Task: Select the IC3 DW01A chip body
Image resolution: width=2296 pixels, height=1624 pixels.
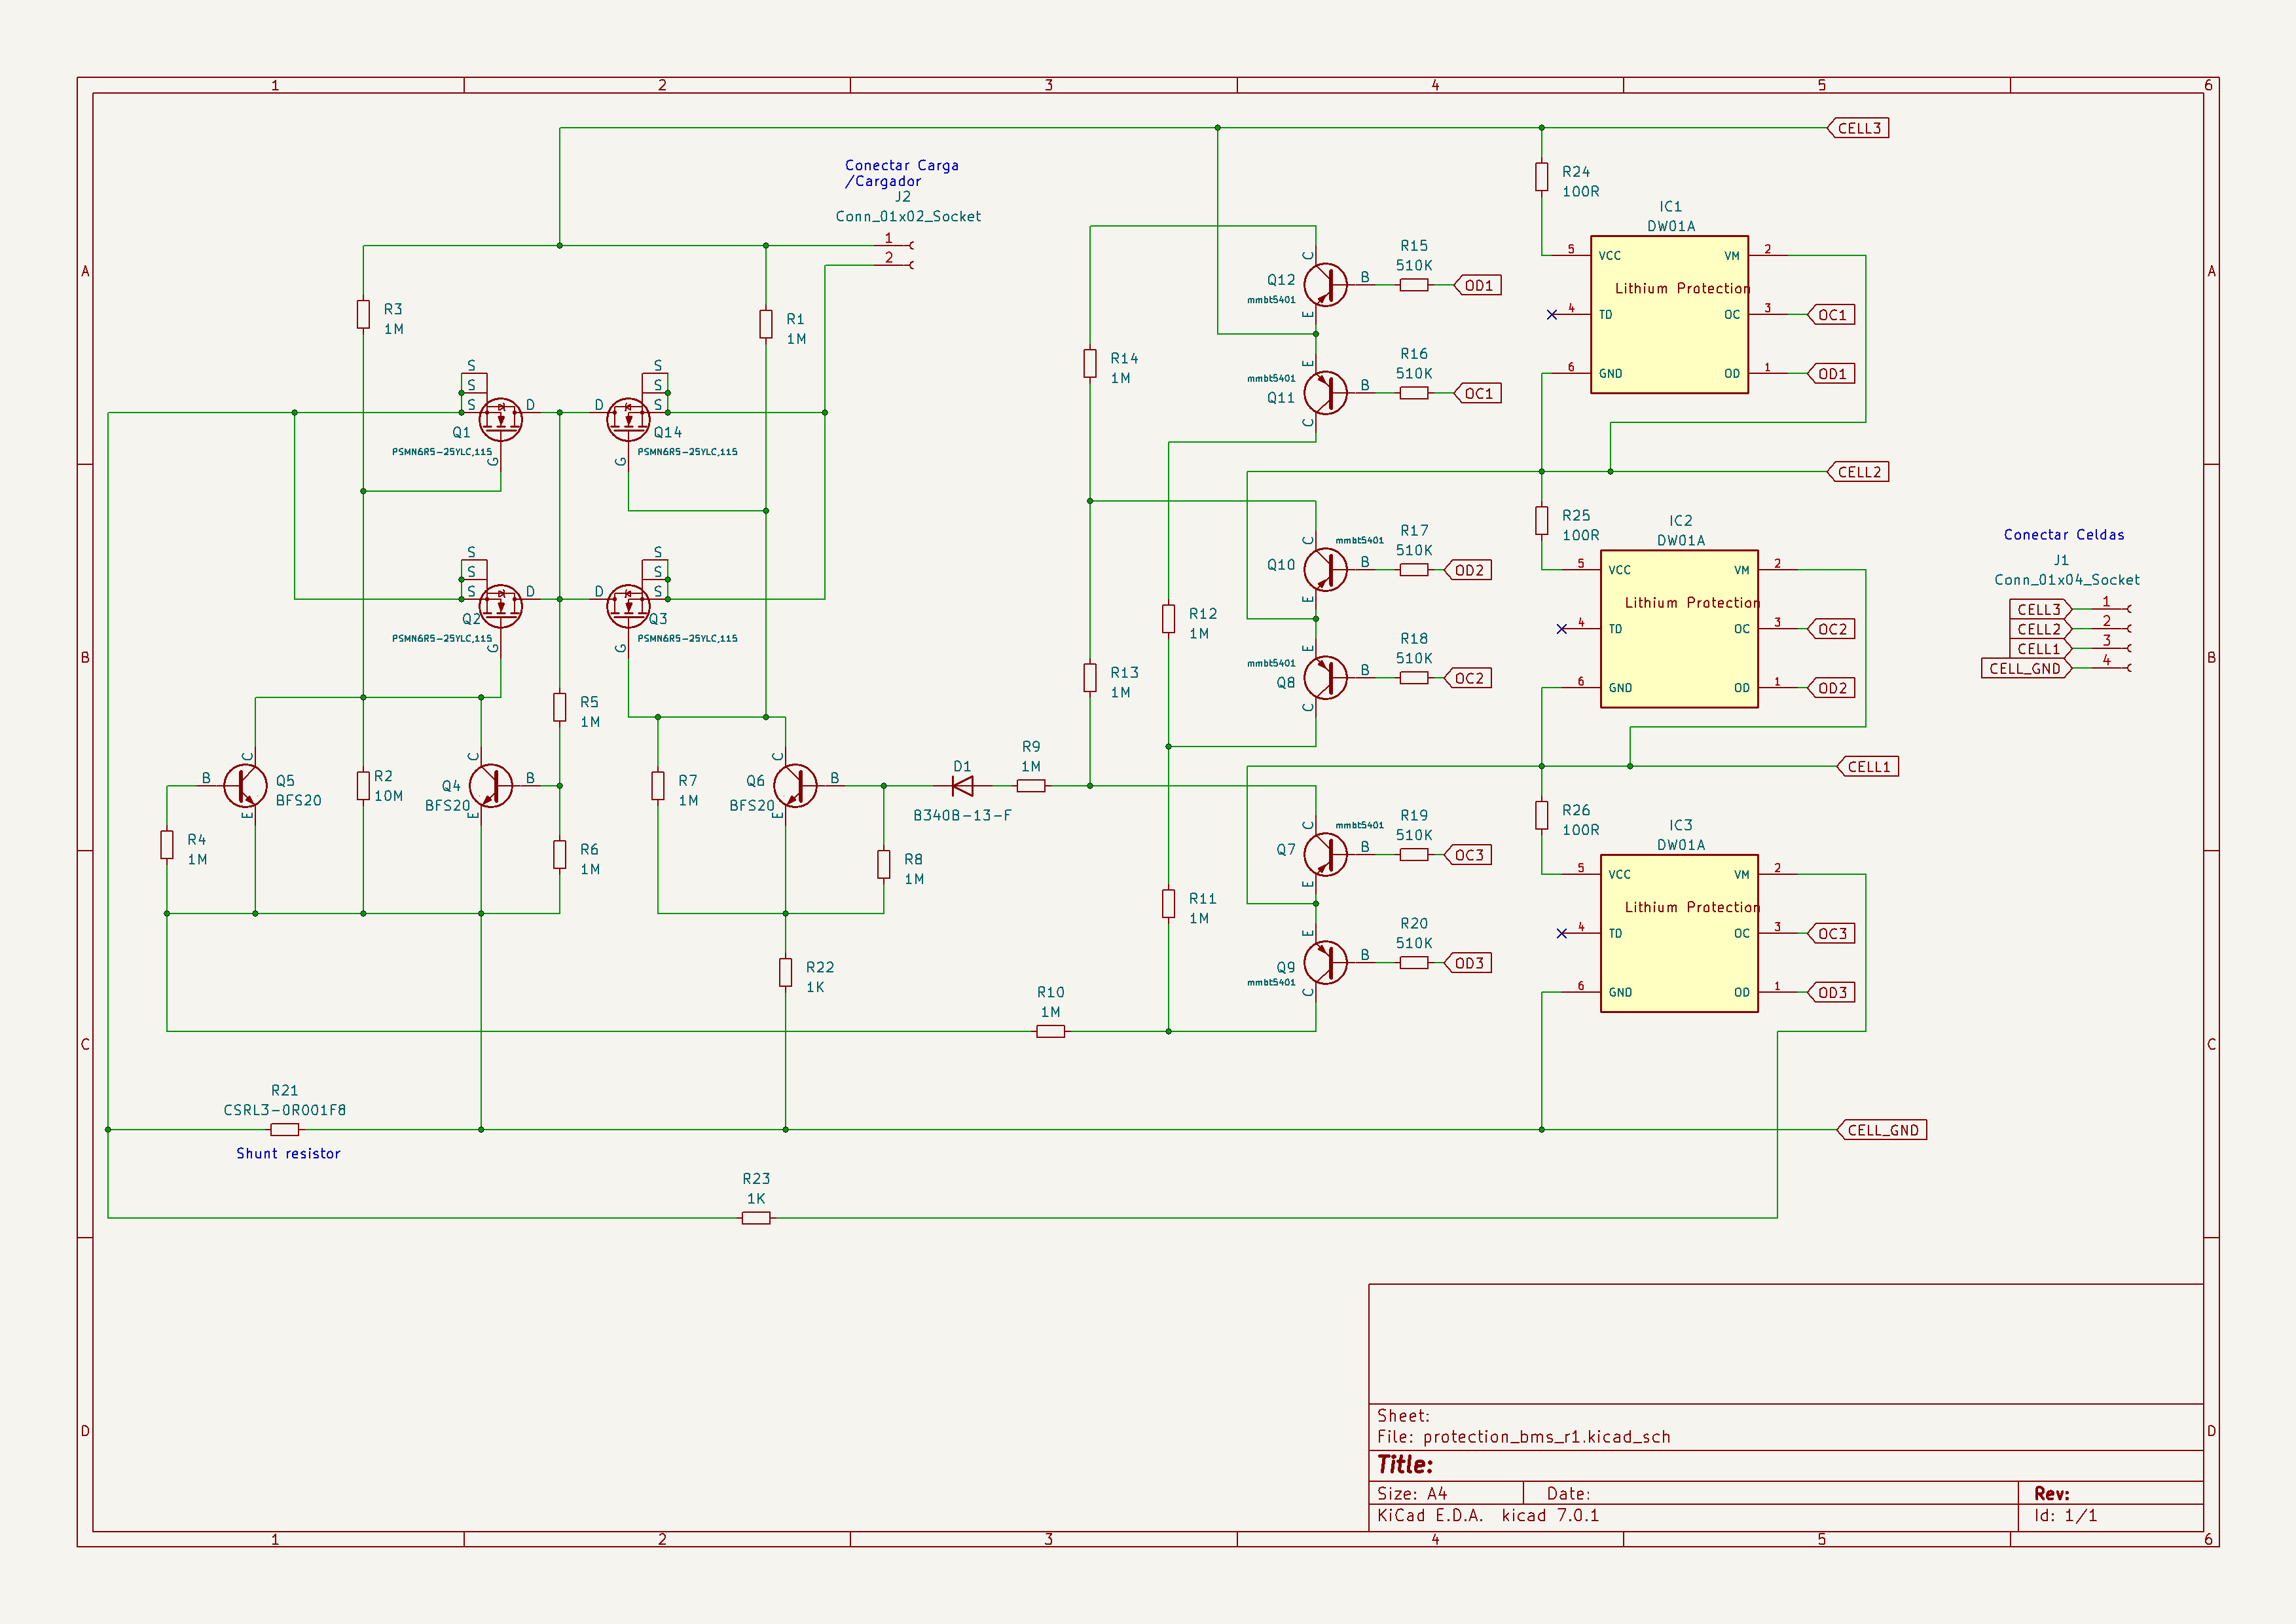Action: click(1679, 950)
